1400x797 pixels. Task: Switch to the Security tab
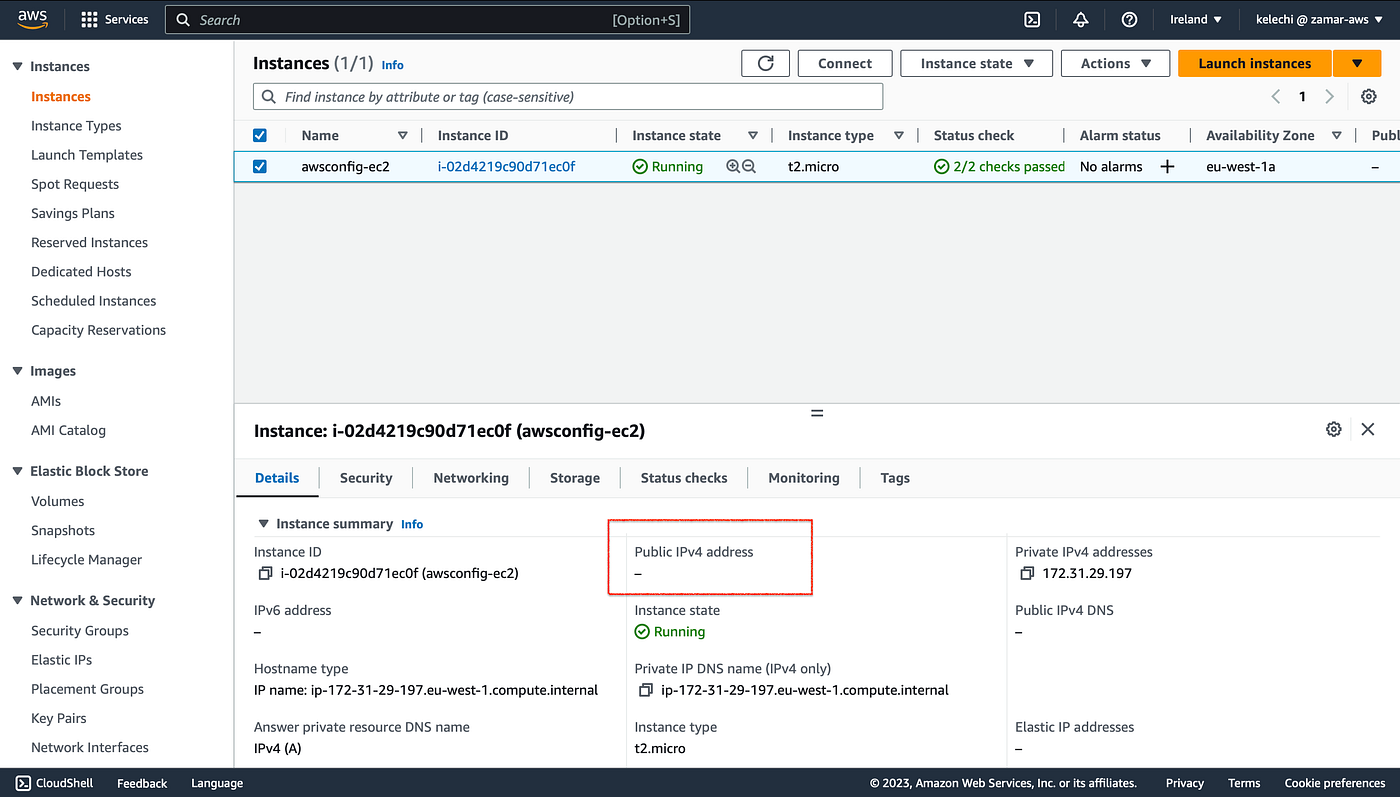click(x=366, y=478)
